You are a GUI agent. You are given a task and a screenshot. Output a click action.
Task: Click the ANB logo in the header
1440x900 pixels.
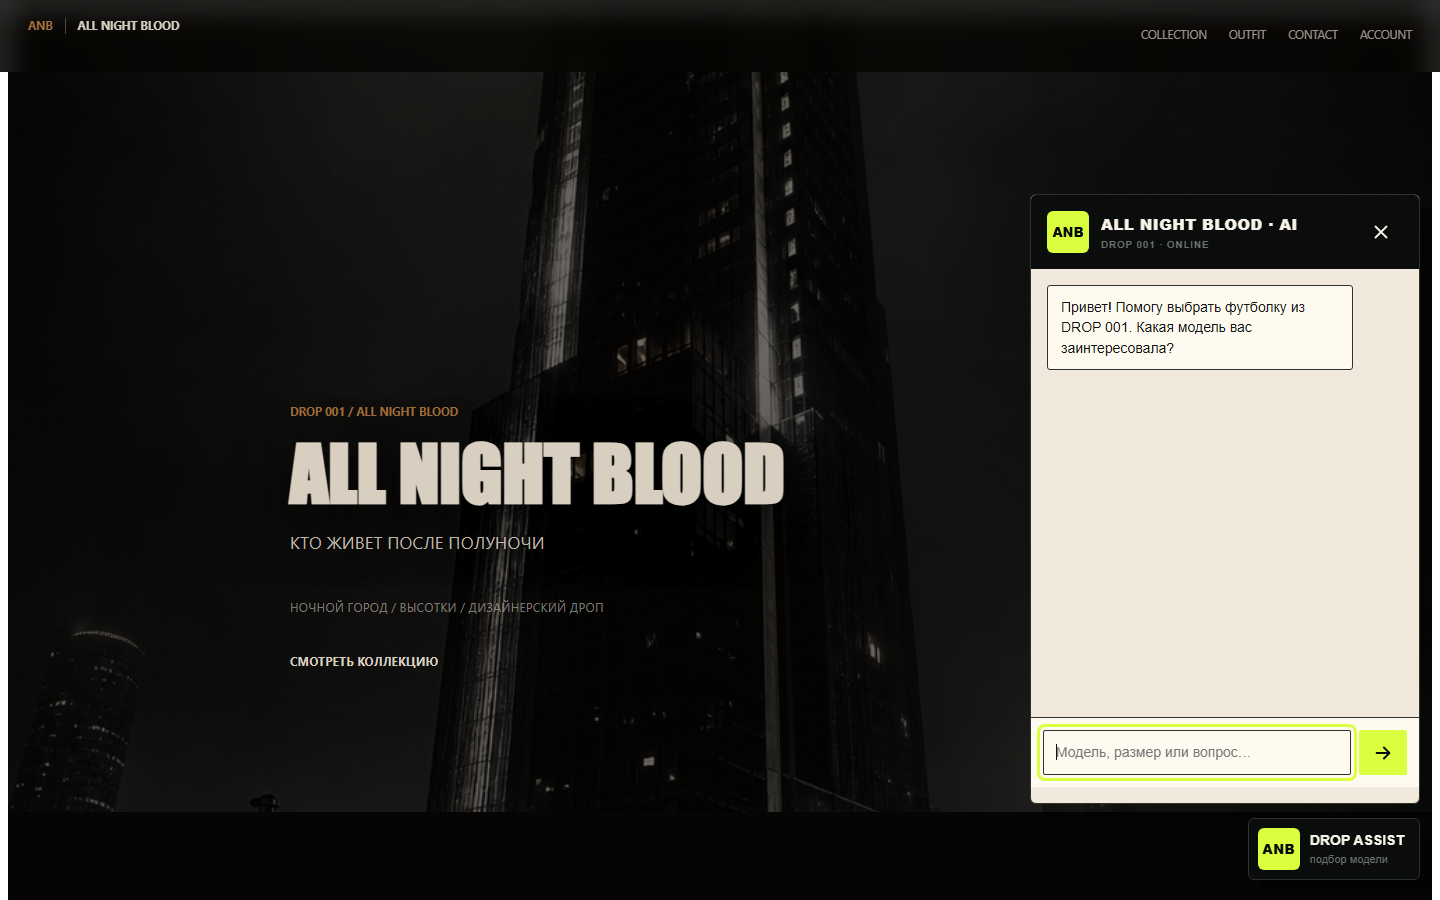pos(40,26)
